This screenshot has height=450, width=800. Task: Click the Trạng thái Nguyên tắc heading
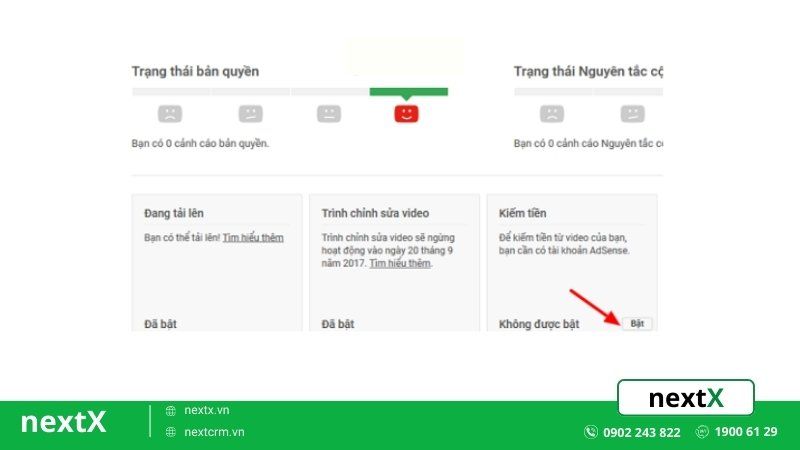point(588,71)
